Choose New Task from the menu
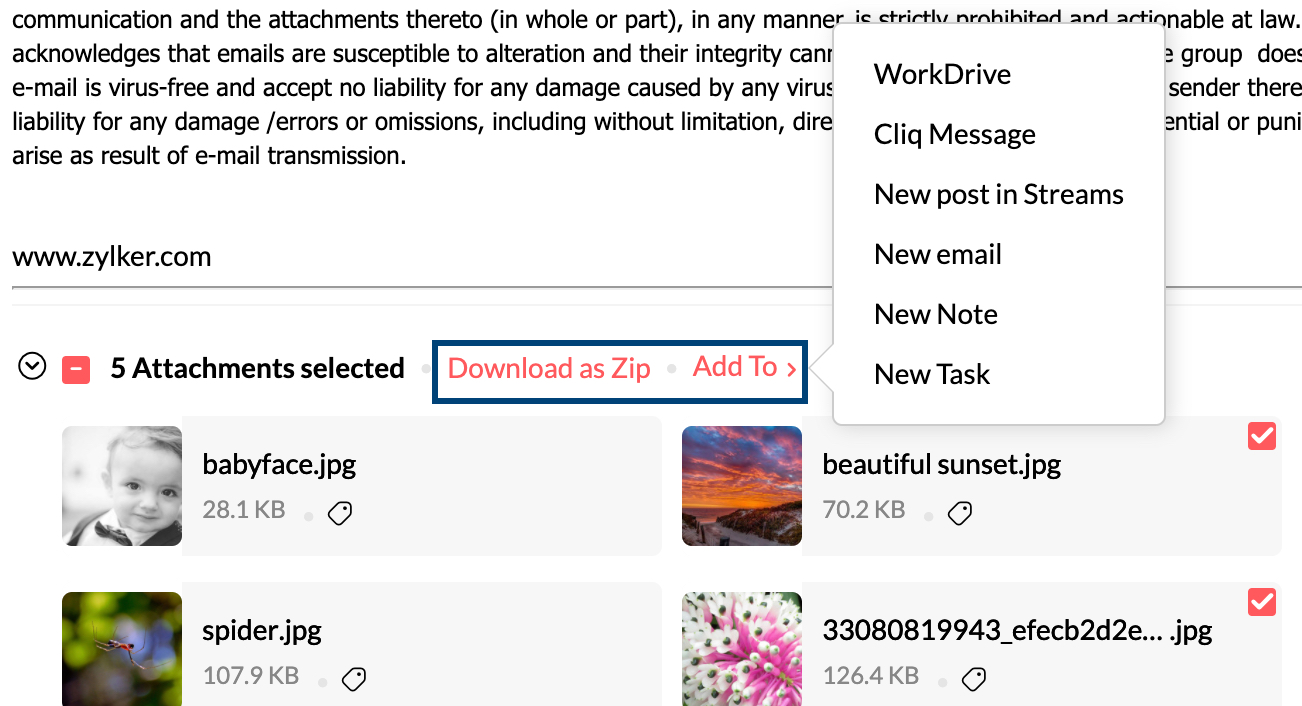1302x706 pixels. [x=931, y=374]
